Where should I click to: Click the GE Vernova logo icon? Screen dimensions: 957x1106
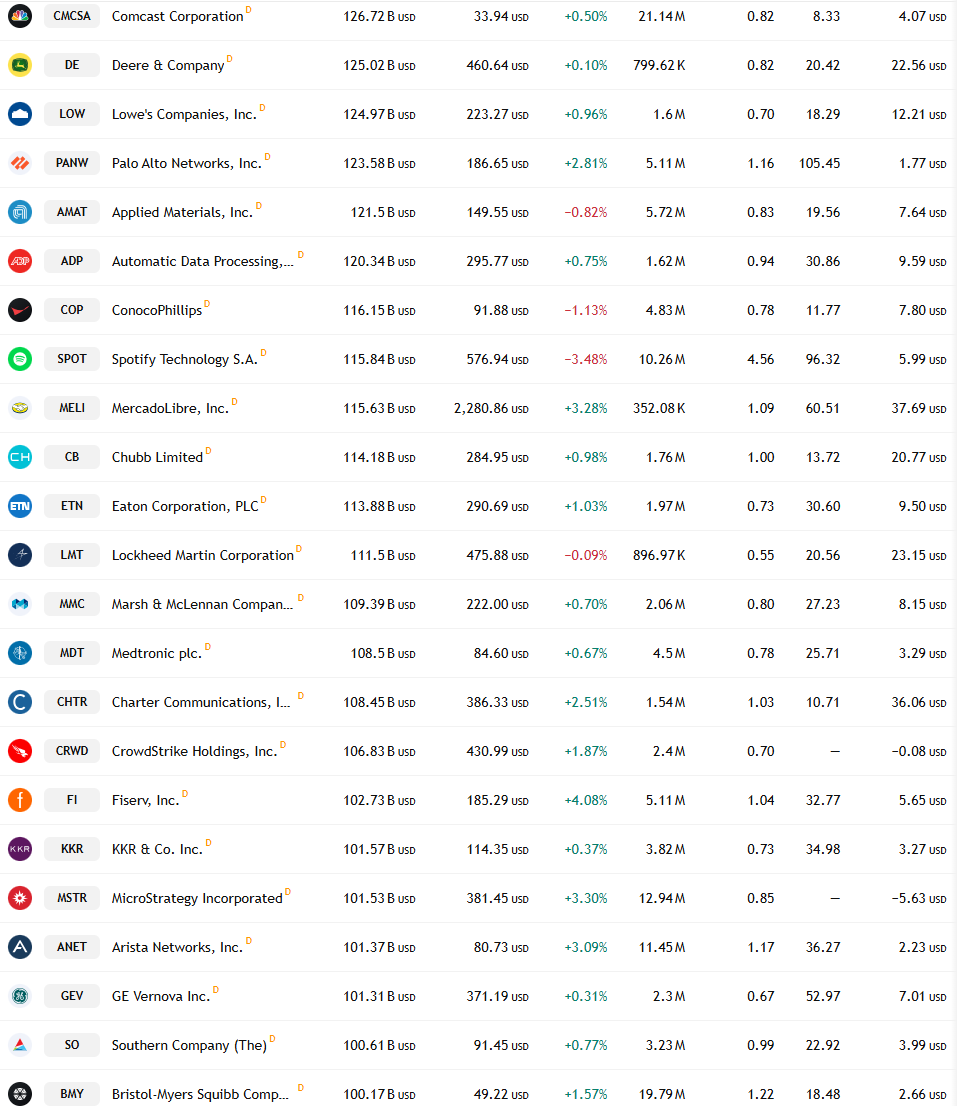(x=20, y=996)
